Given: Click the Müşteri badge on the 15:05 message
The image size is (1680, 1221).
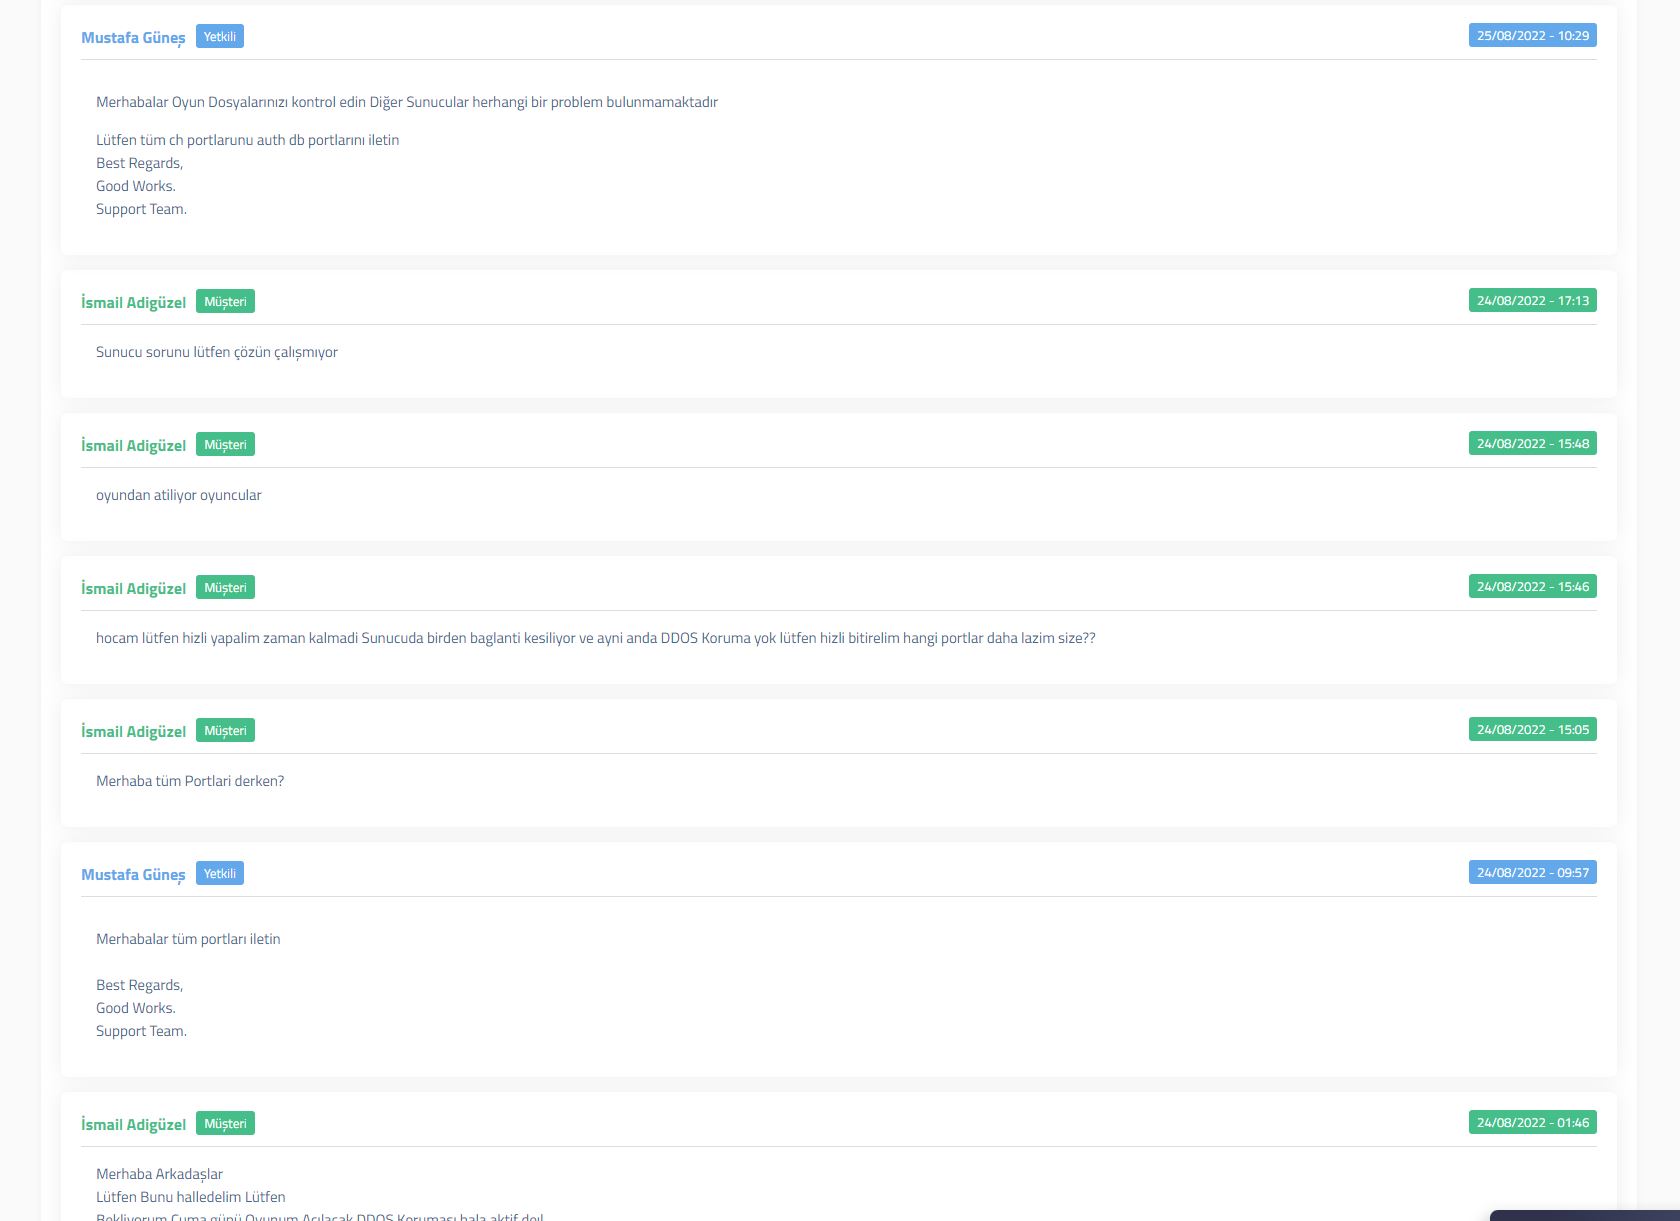Looking at the screenshot, I should (225, 731).
